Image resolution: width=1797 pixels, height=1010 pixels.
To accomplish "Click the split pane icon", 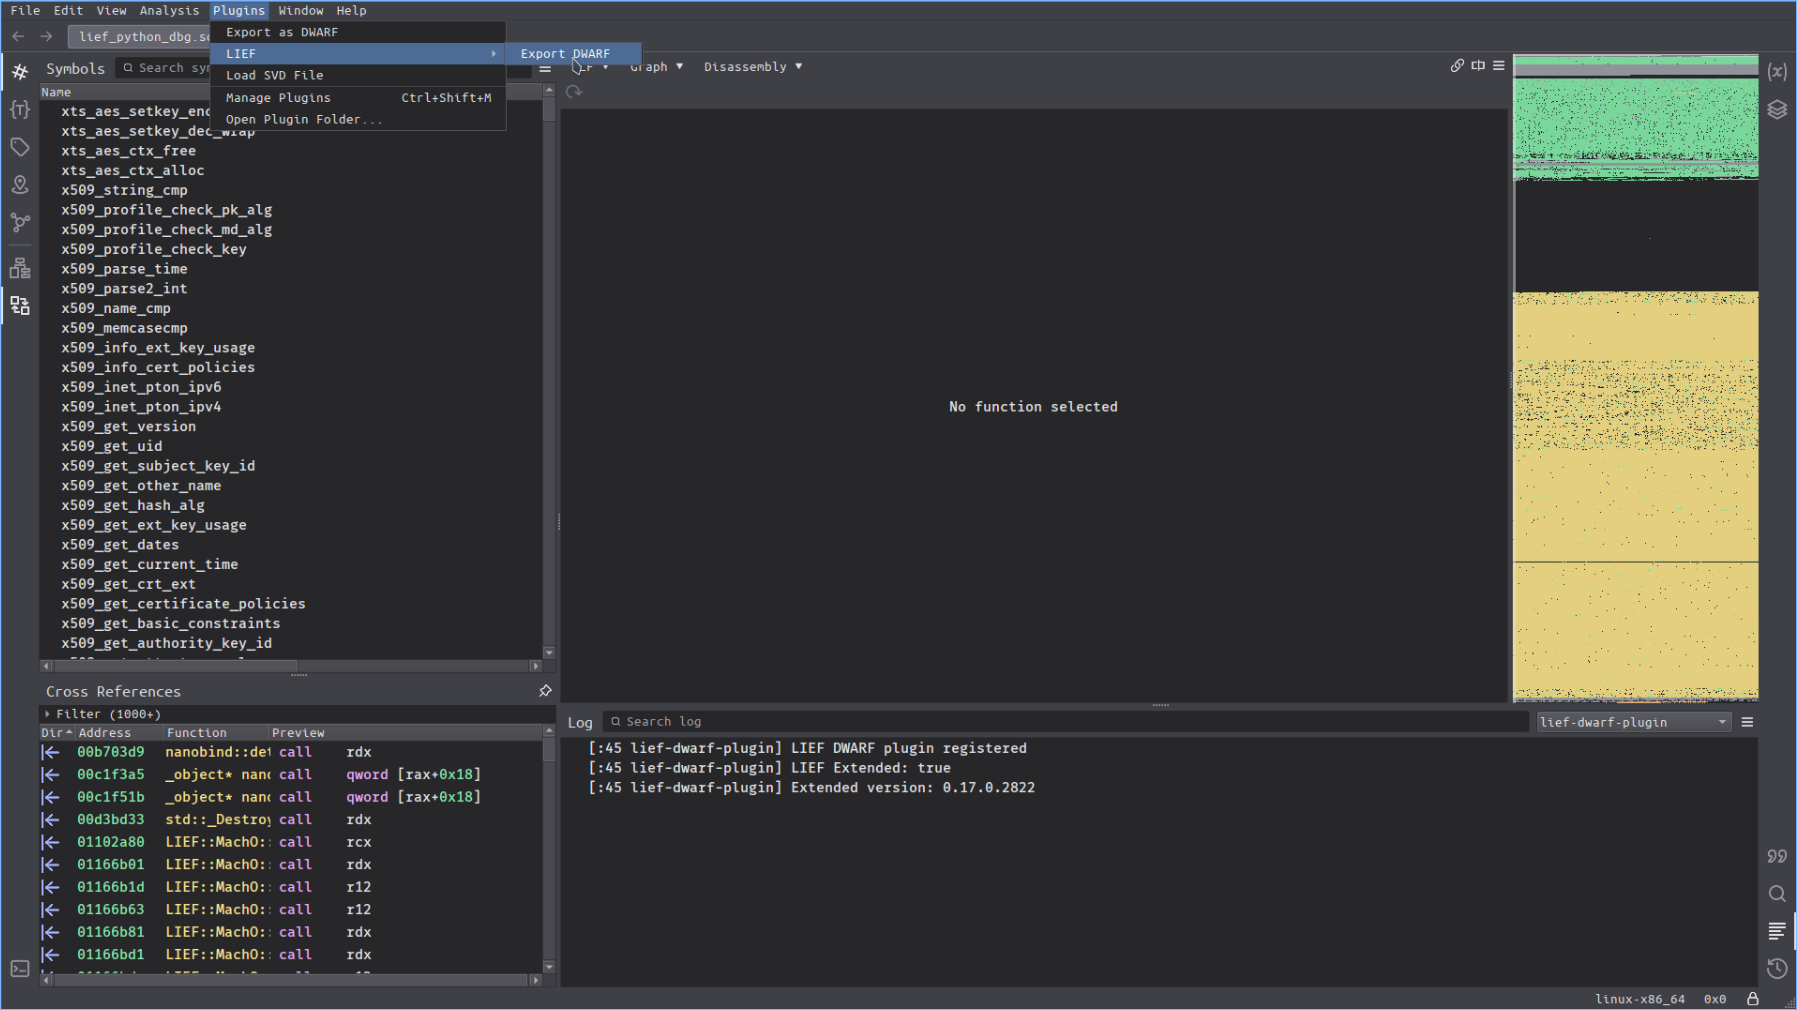I will (x=1478, y=66).
